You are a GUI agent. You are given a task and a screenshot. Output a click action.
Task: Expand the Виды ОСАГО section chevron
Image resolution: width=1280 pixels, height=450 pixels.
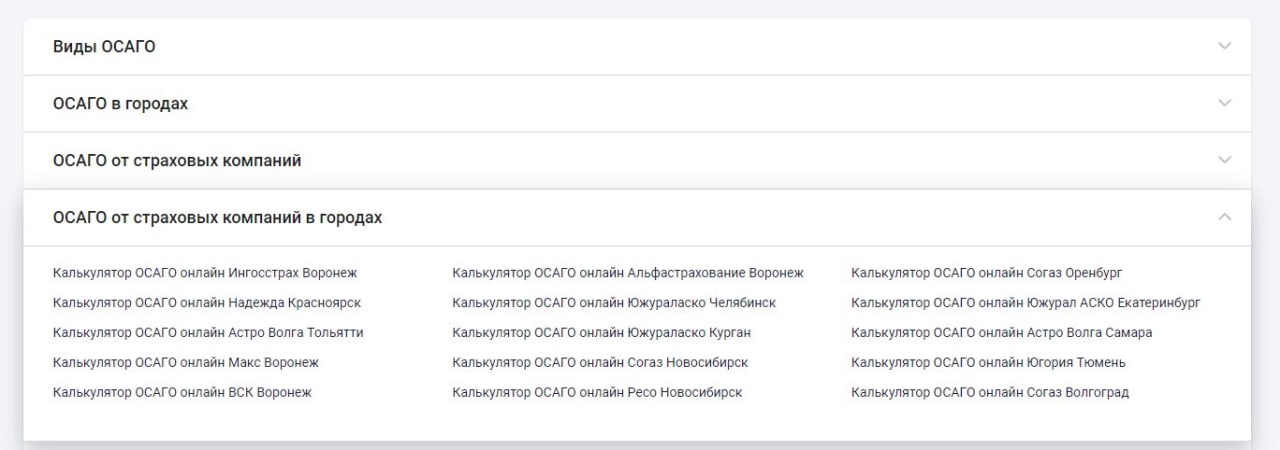point(1224,46)
